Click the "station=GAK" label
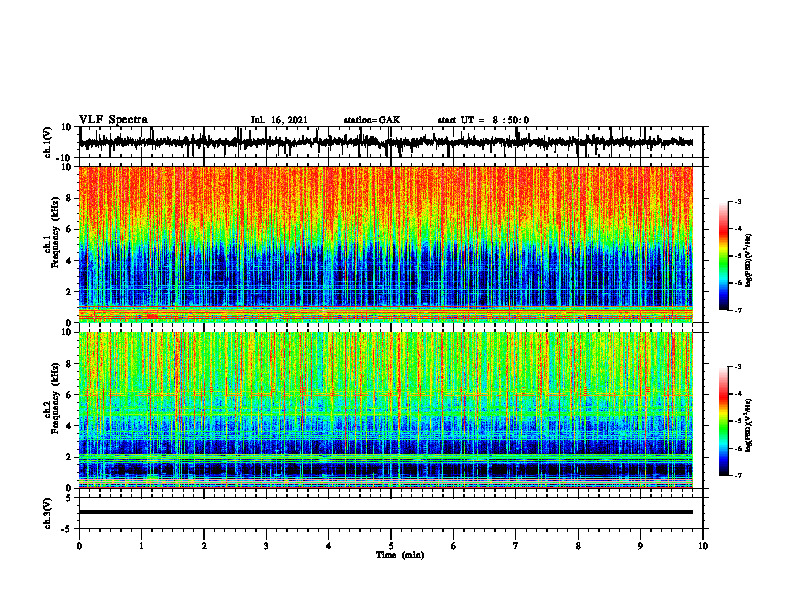This screenshot has width=792, height=612. click(372, 120)
